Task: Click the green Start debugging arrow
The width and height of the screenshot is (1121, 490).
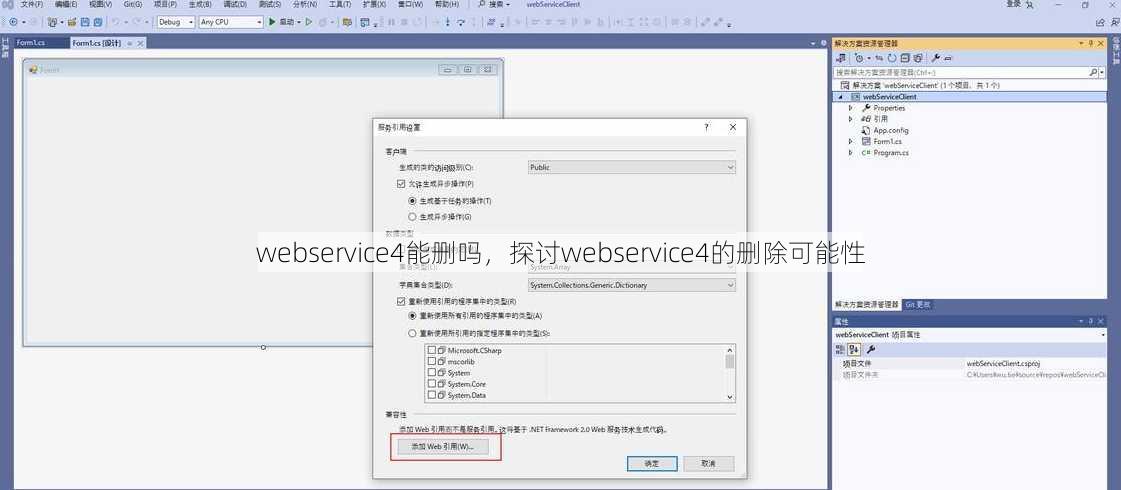Action: coord(272,21)
